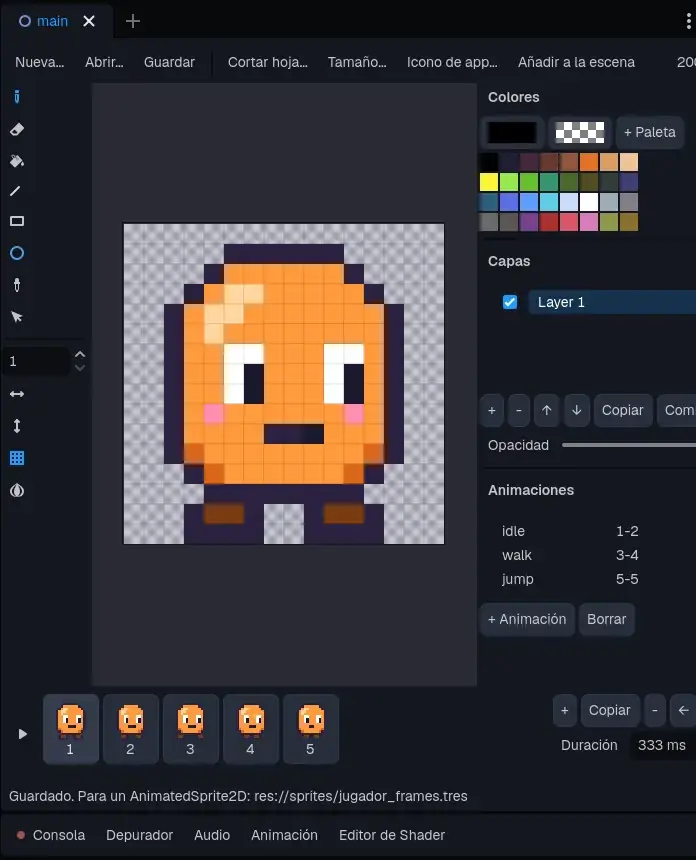Viewport: 696px width, 860px height.
Task: Pick the line drawing tool
Action: tap(15, 191)
